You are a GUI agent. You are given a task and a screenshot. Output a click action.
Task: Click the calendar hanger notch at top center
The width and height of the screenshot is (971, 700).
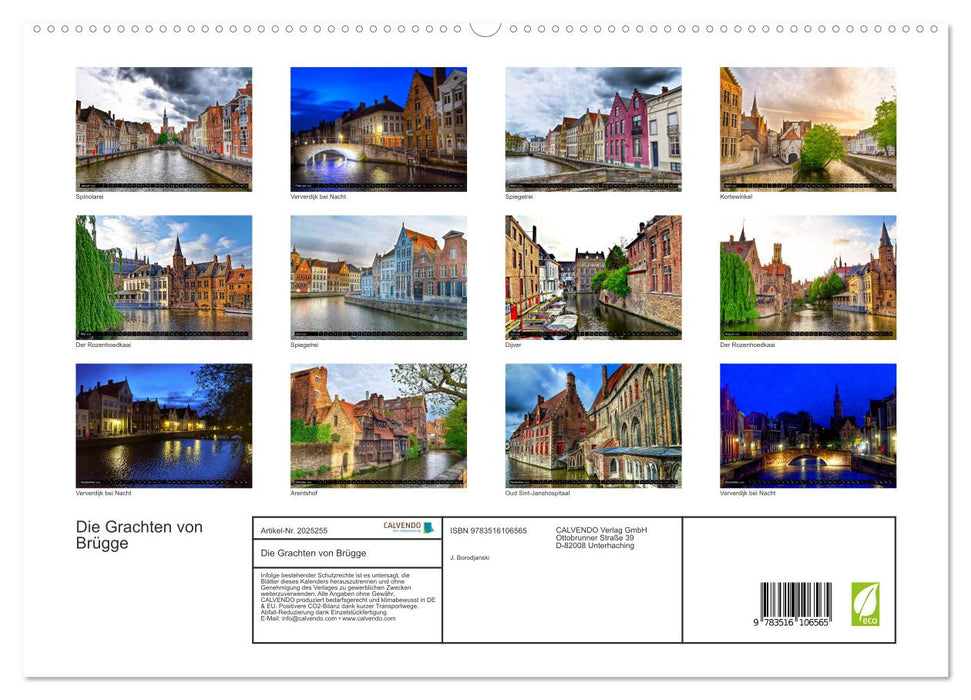coord(485,29)
